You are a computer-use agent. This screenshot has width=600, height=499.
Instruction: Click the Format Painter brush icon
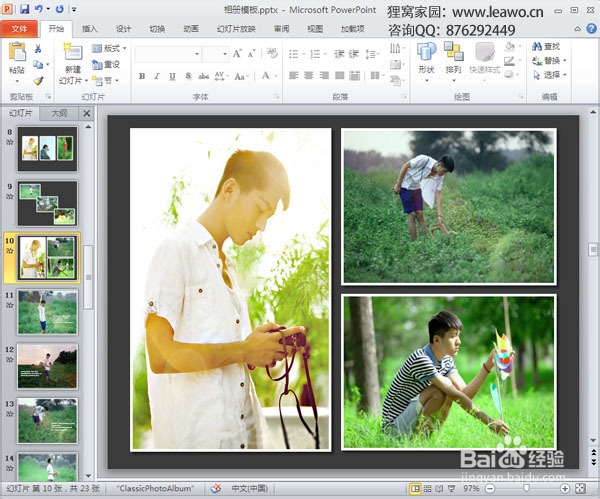pyautogui.click(x=38, y=80)
